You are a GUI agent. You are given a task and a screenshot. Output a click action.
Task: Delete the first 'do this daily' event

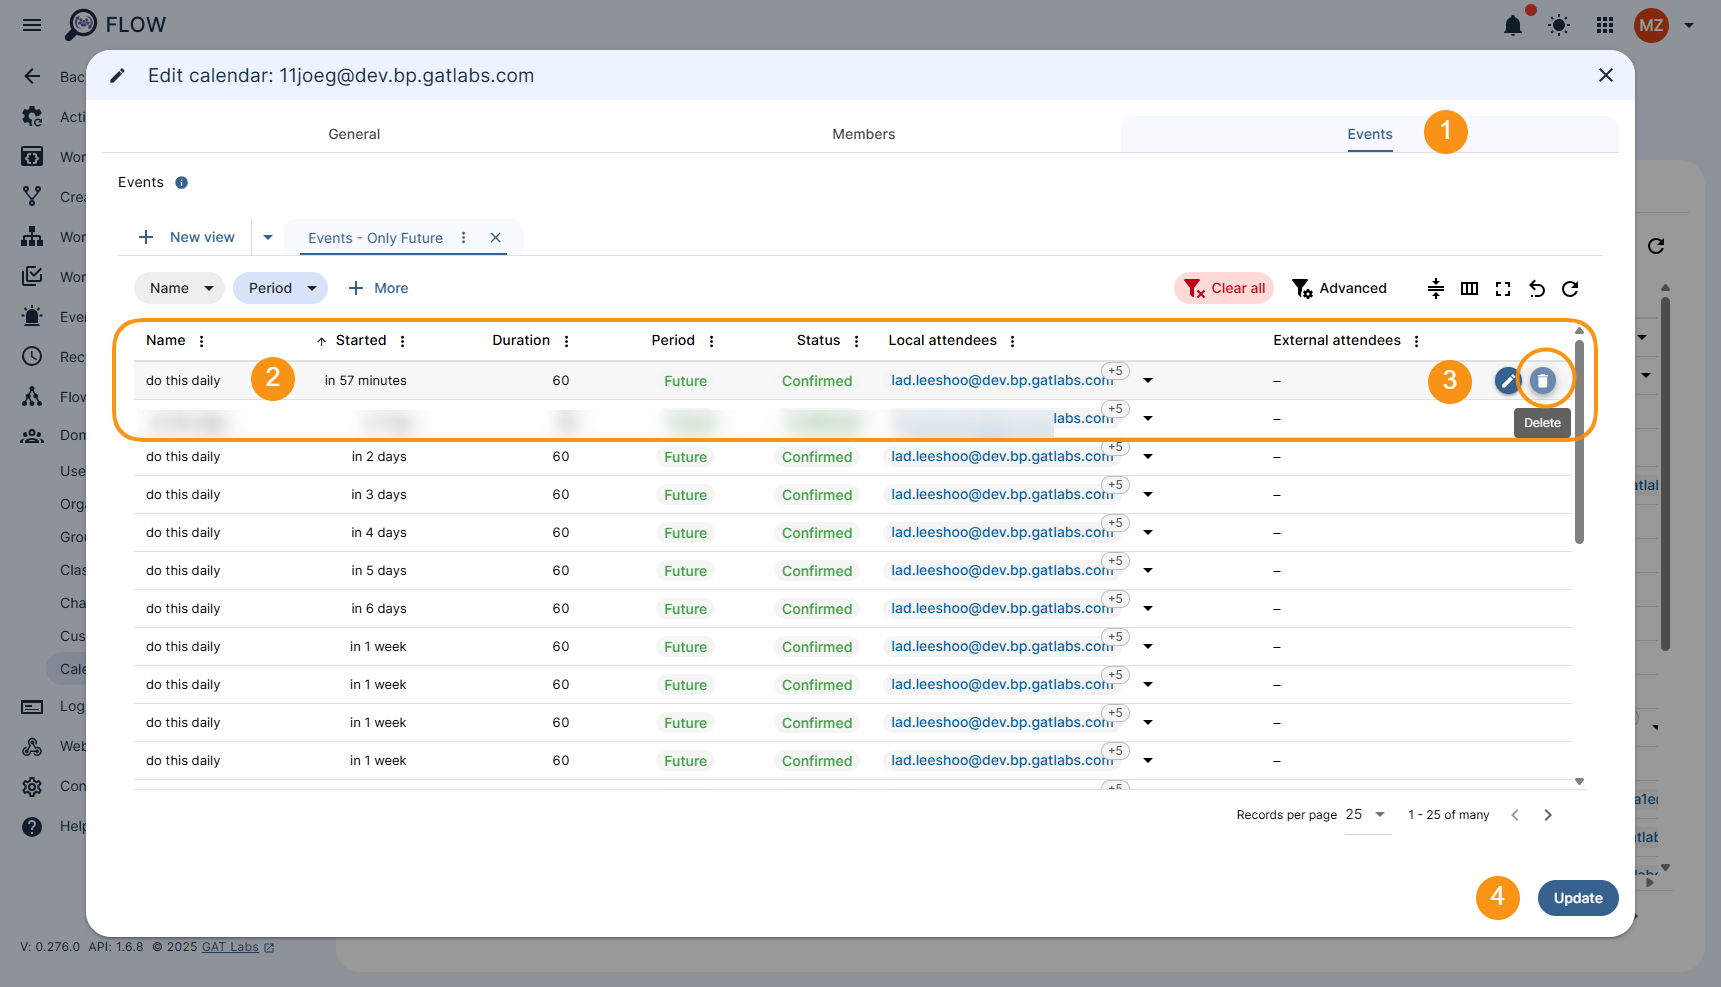tap(1543, 381)
